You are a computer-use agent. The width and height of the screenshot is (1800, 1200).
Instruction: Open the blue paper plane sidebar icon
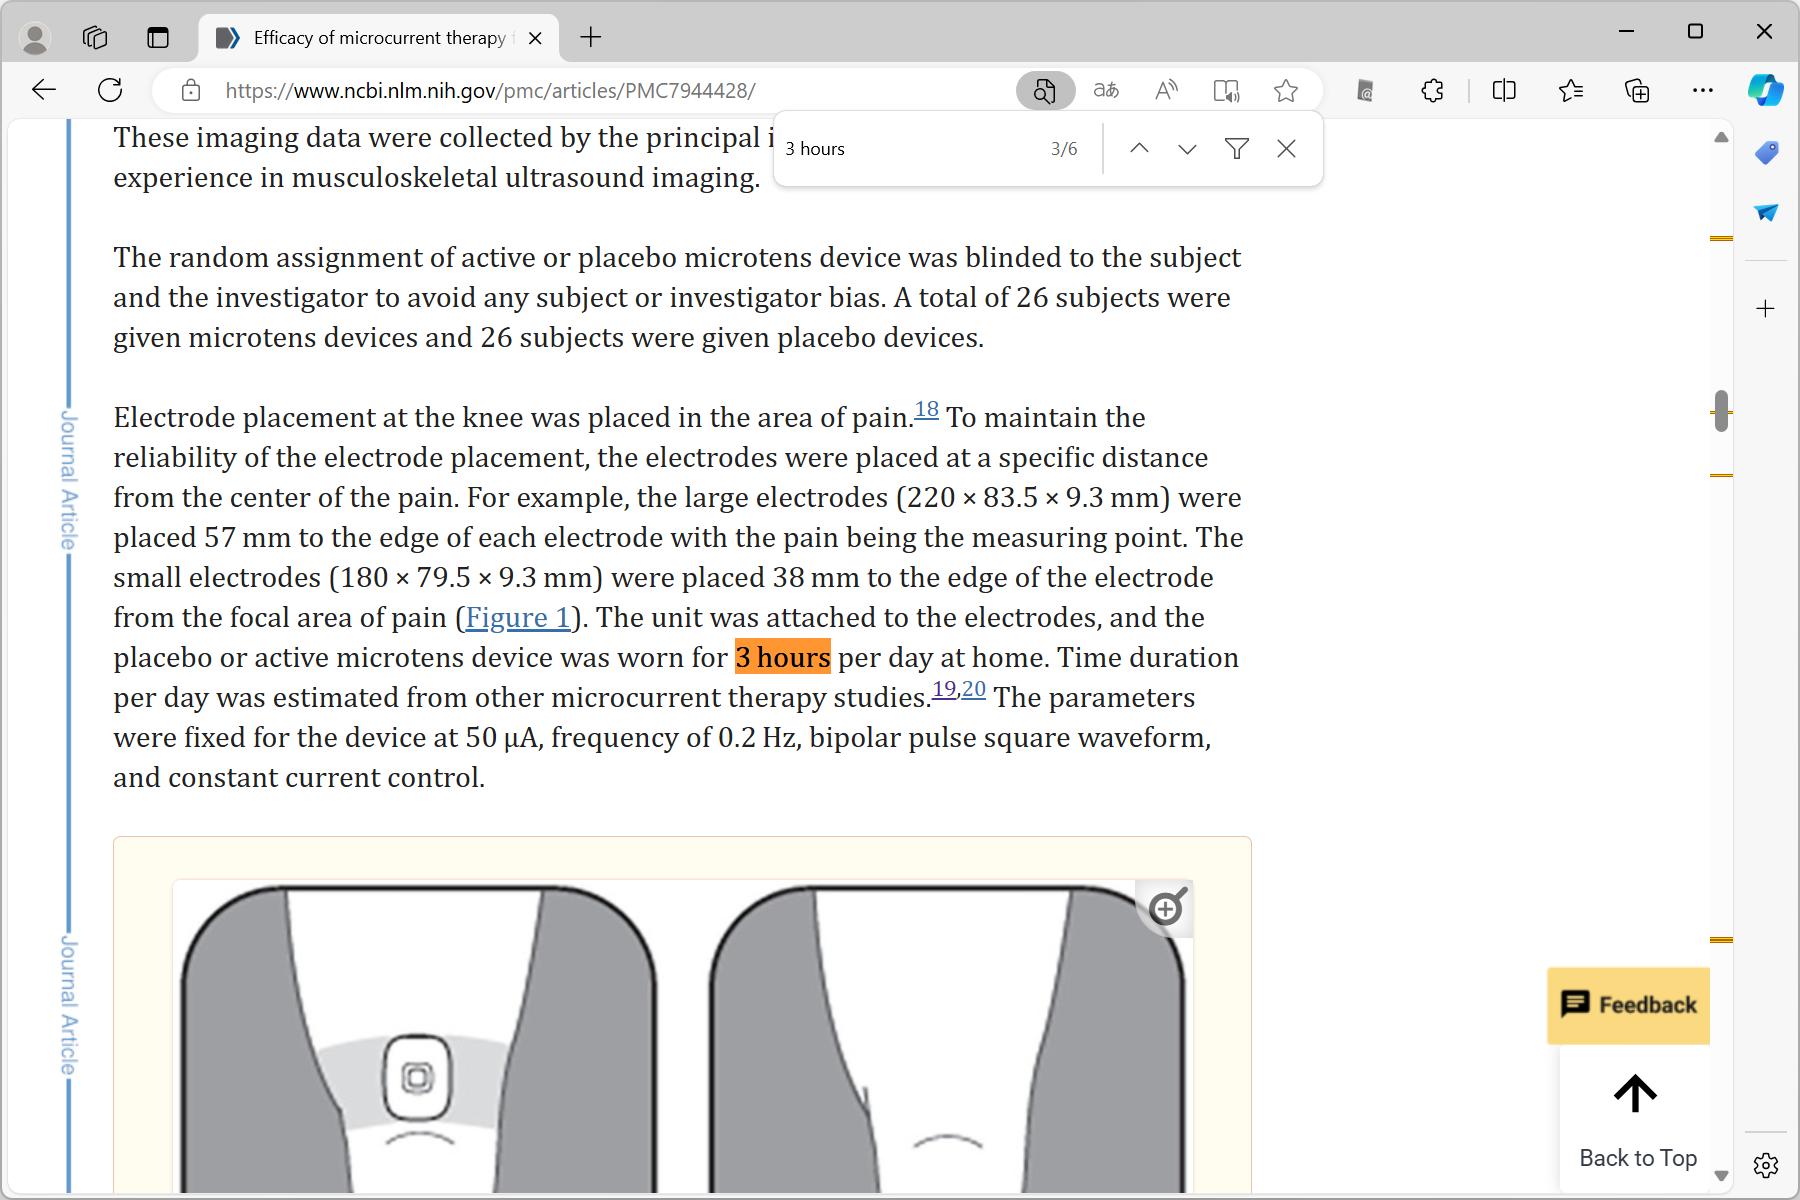click(1766, 212)
